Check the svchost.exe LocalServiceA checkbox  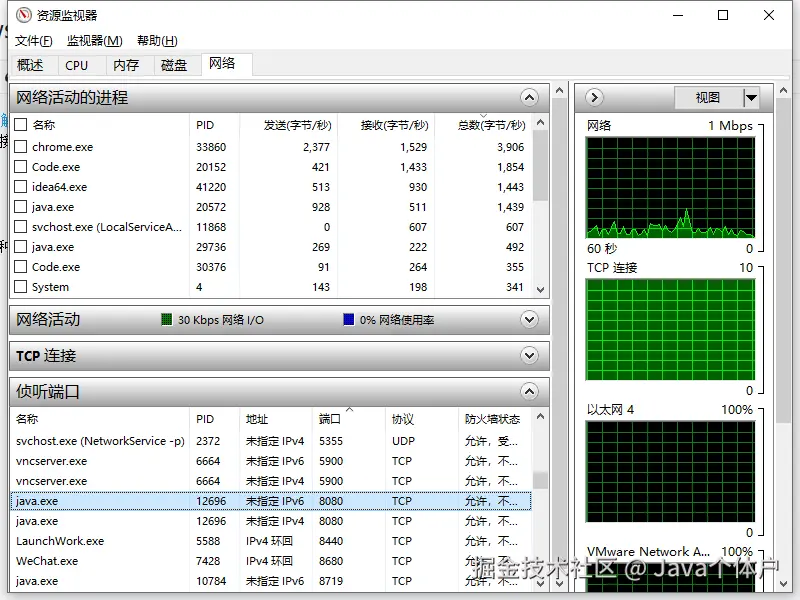[20, 227]
